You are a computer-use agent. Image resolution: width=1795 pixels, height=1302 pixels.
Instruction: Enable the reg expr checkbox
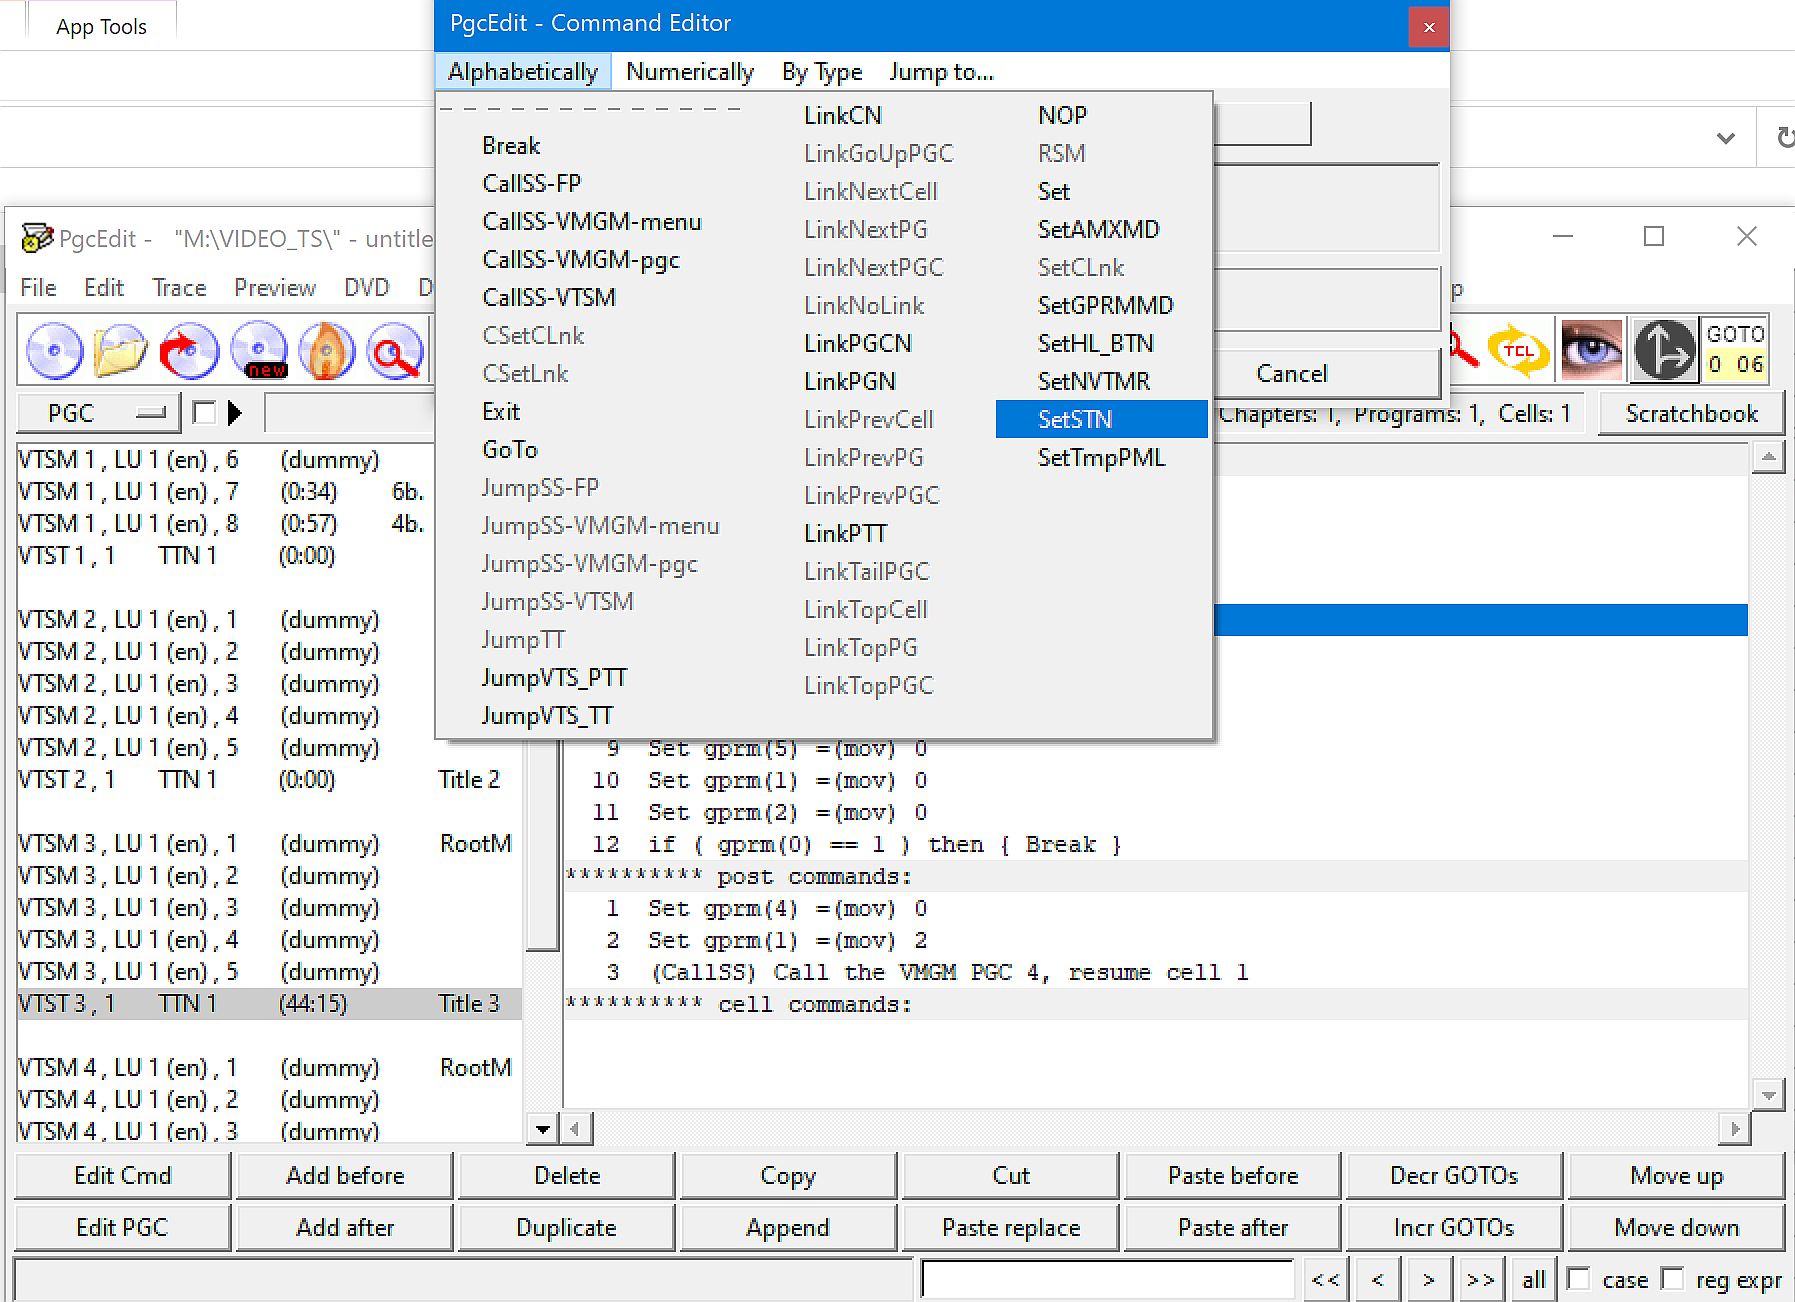pyautogui.click(x=1672, y=1279)
